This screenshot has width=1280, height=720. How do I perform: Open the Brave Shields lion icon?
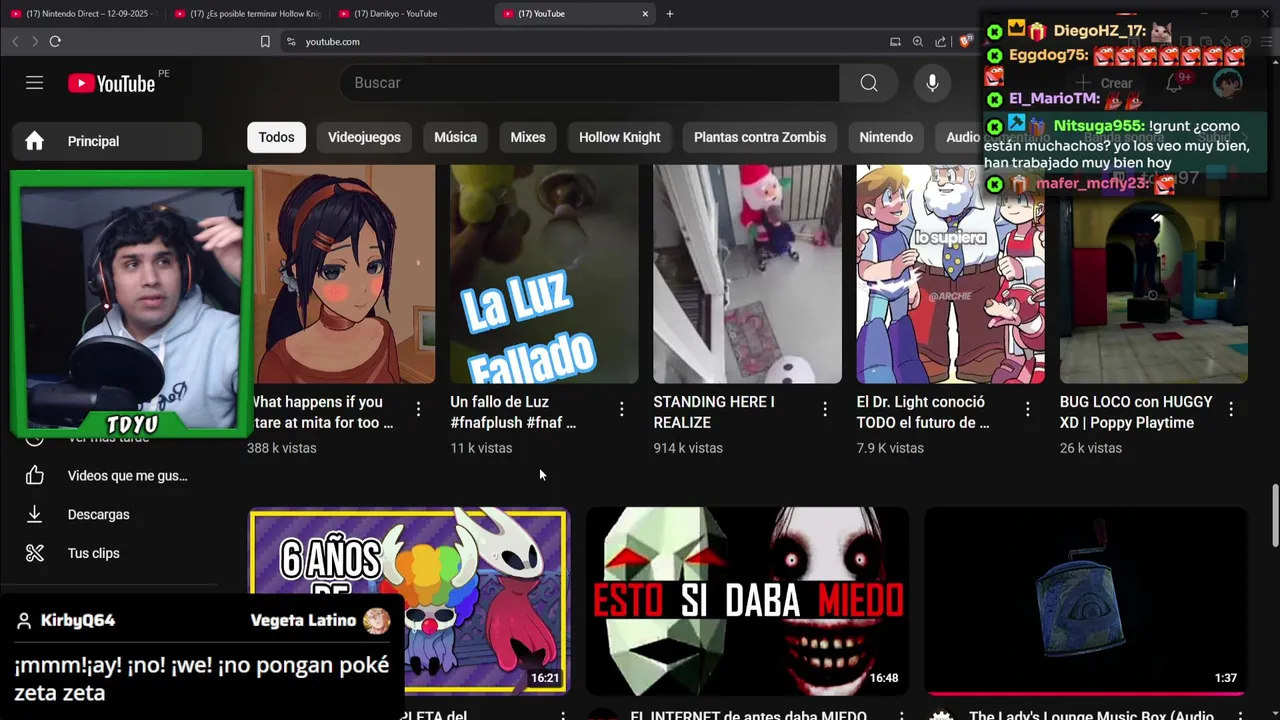point(965,41)
